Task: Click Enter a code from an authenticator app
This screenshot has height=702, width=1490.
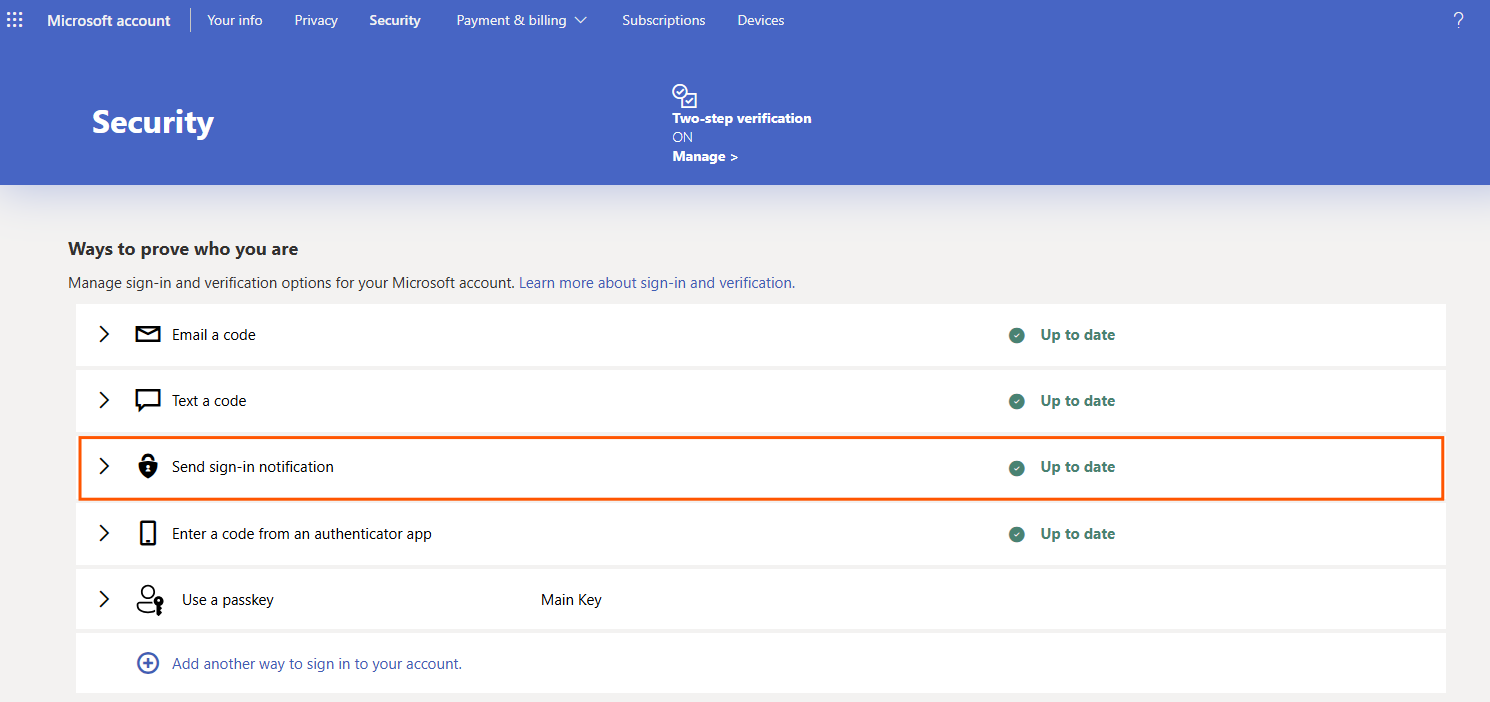Action: [302, 534]
